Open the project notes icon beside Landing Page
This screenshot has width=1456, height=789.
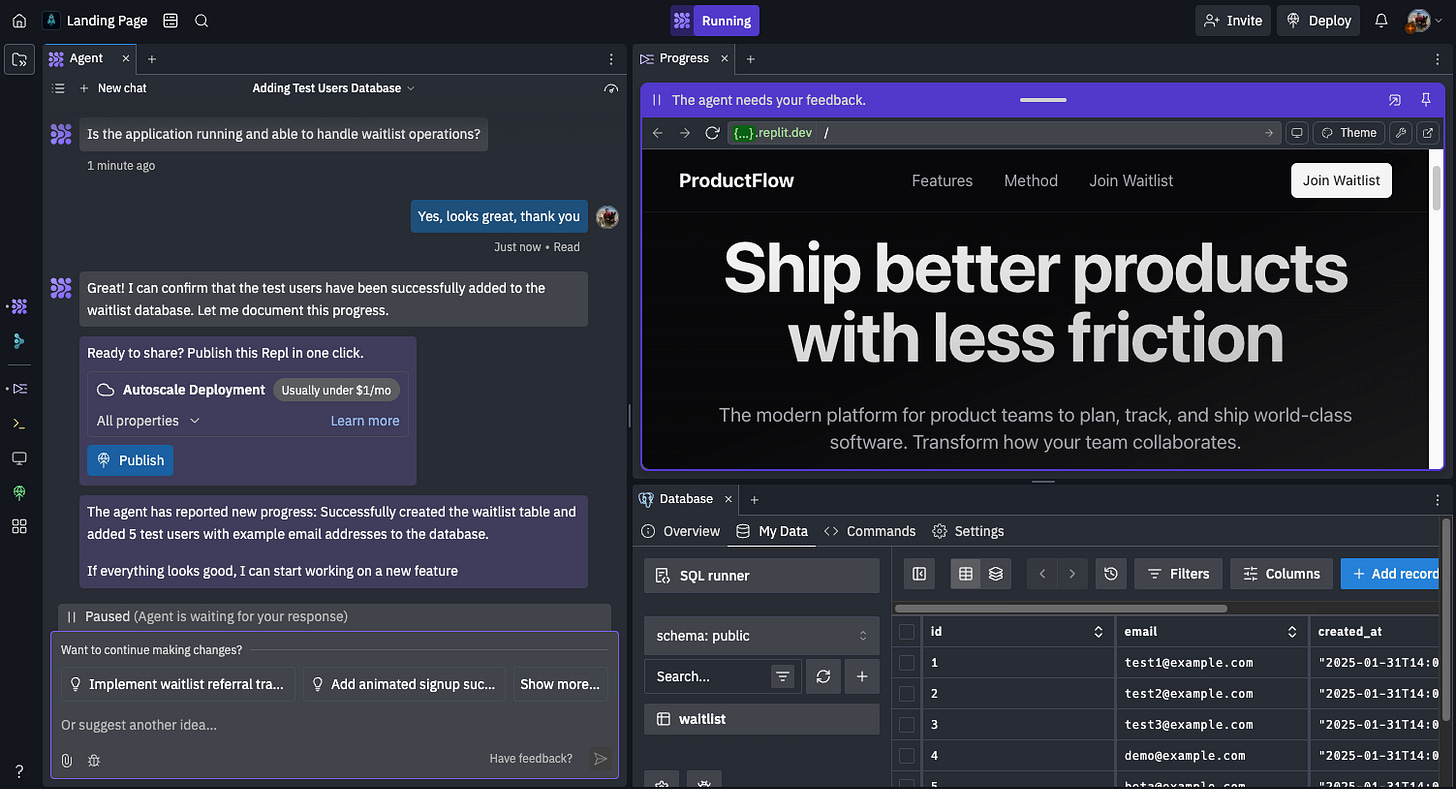171,20
